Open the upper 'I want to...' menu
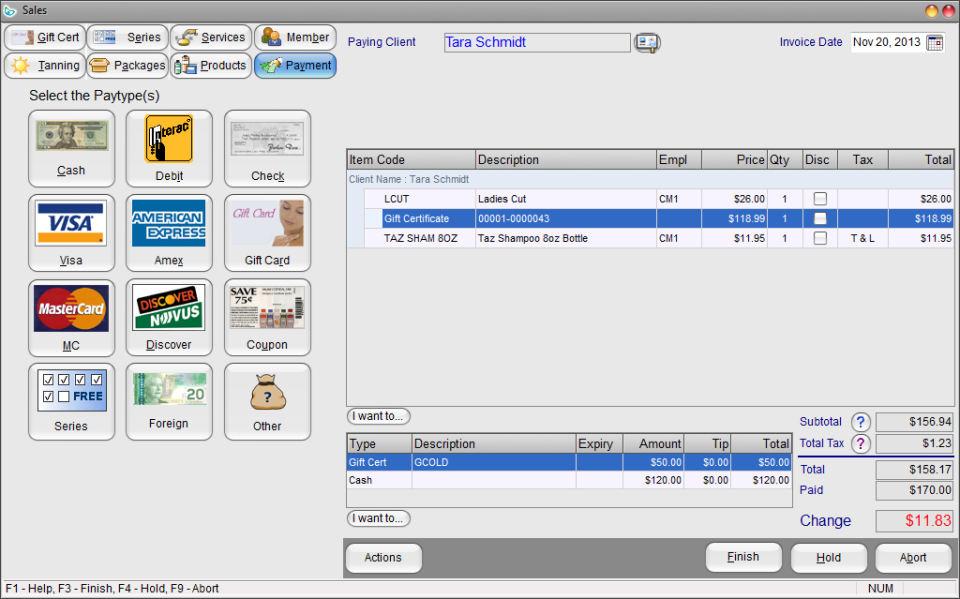 [378, 416]
